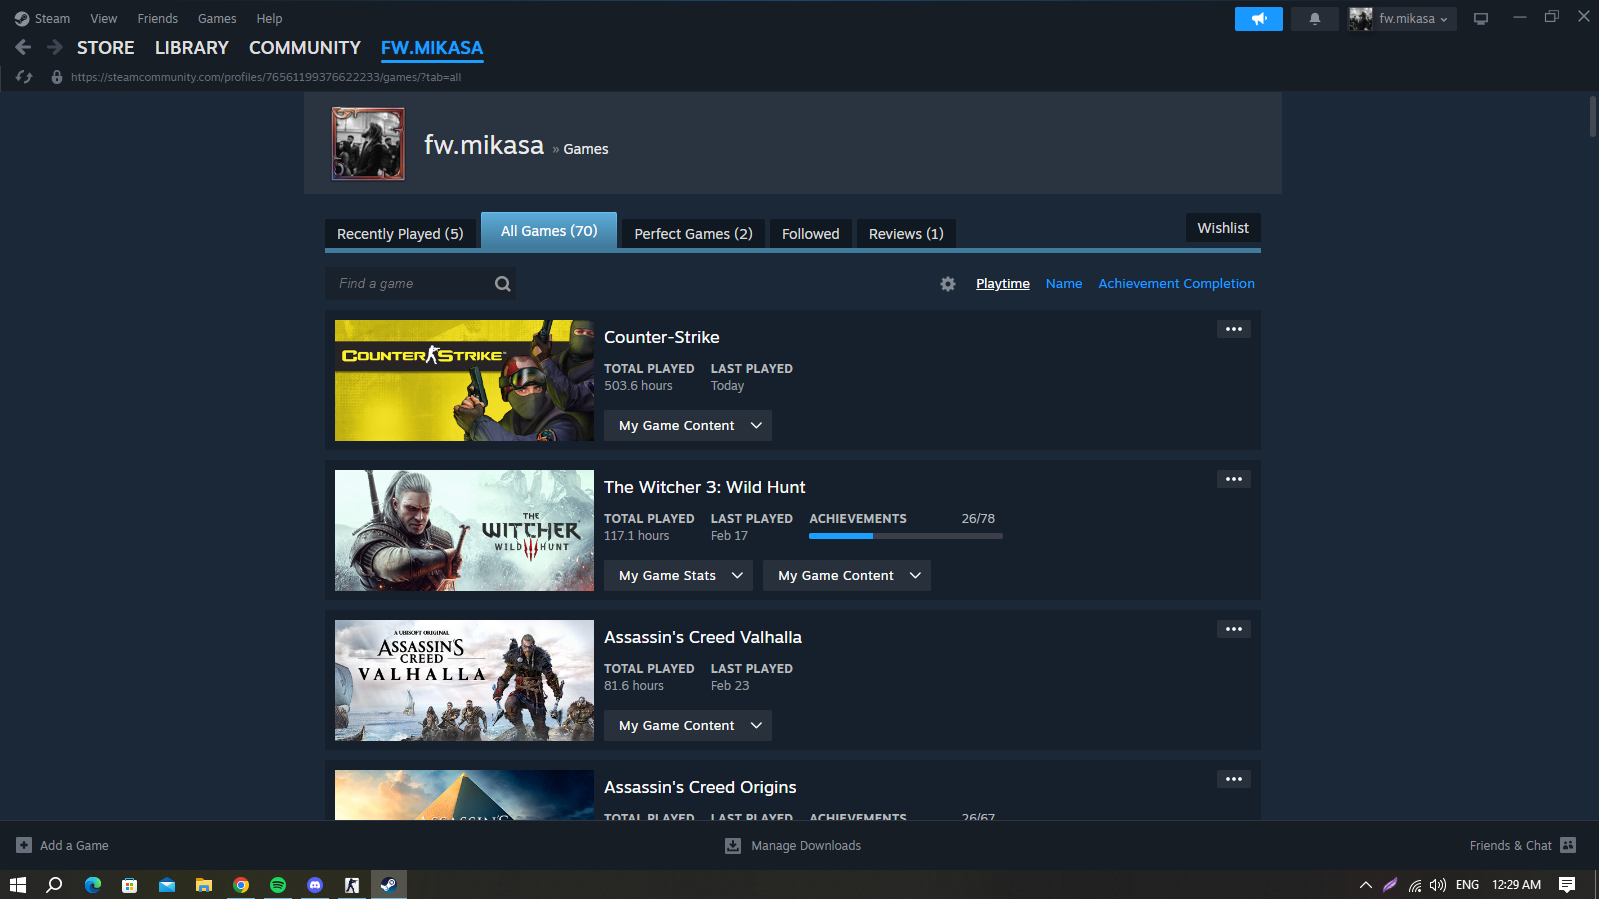Screen dimensions: 1599x899
Task: Click the Find a game search field
Action: coord(410,284)
